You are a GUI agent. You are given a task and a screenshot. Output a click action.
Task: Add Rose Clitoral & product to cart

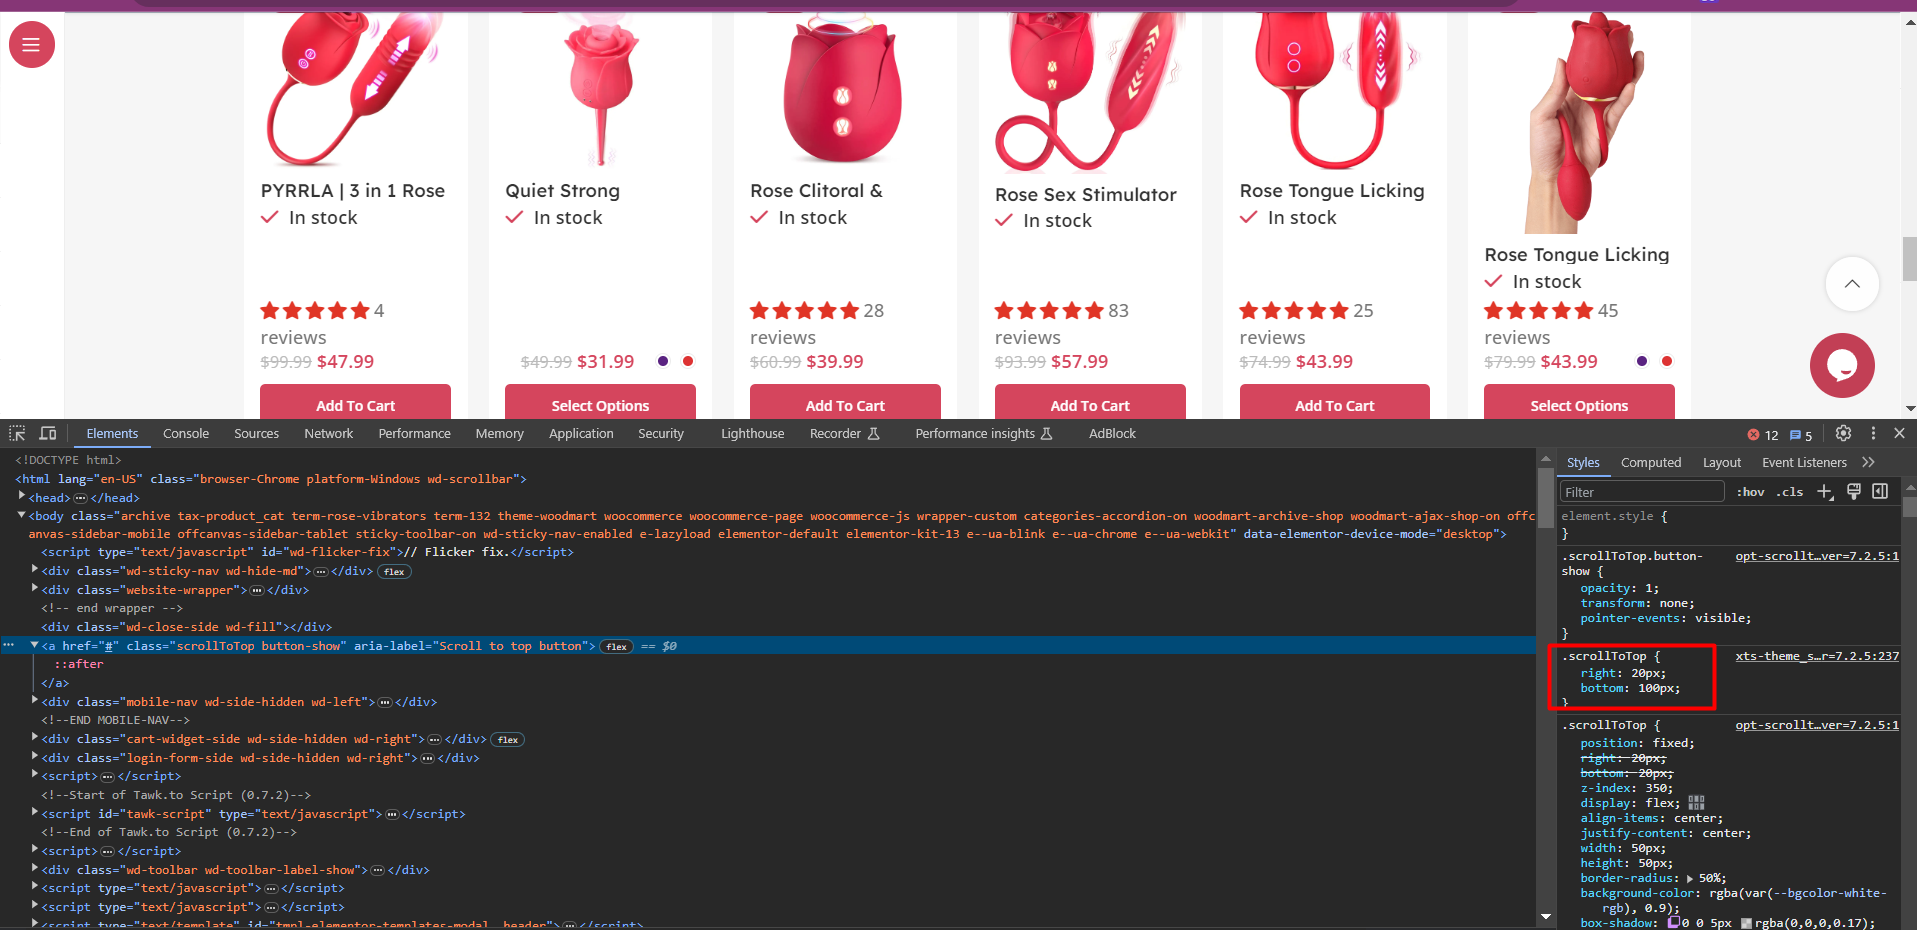coord(845,403)
